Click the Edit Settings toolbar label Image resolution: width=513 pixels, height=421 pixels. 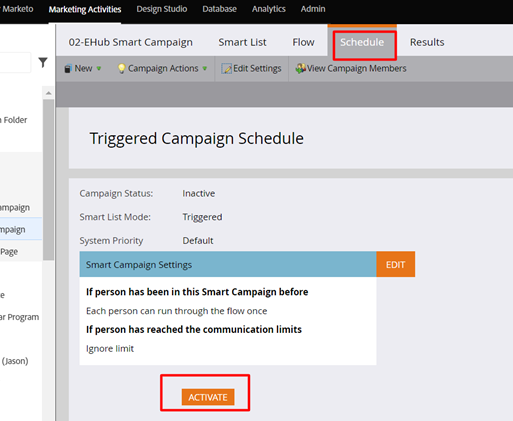[x=257, y=68]
